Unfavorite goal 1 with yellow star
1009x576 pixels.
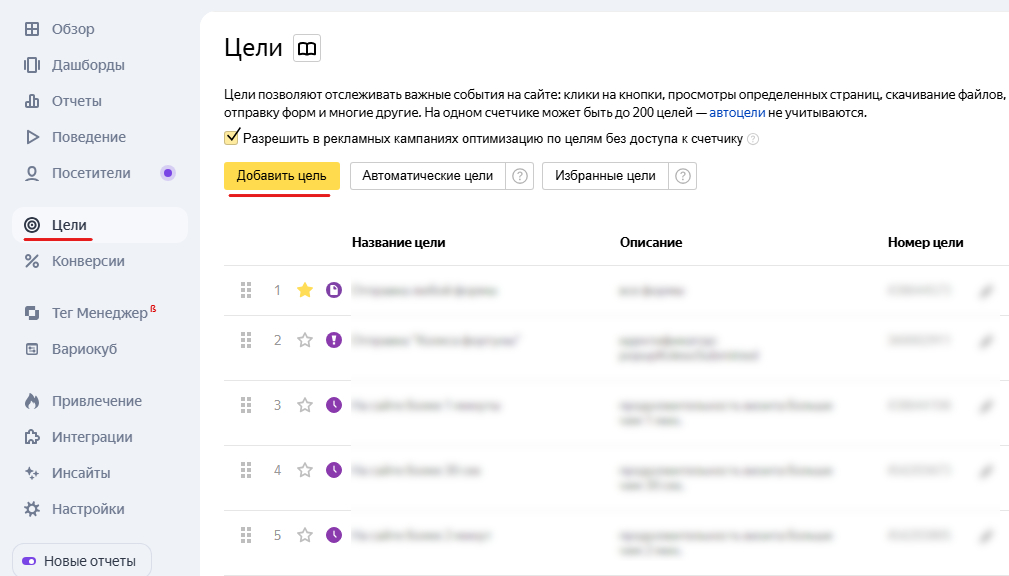point(305,291)
